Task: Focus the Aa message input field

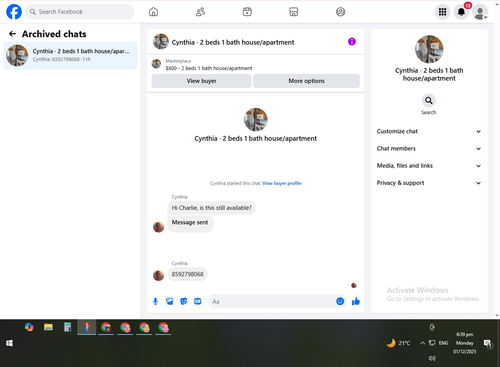Action: tap(272, 301)
